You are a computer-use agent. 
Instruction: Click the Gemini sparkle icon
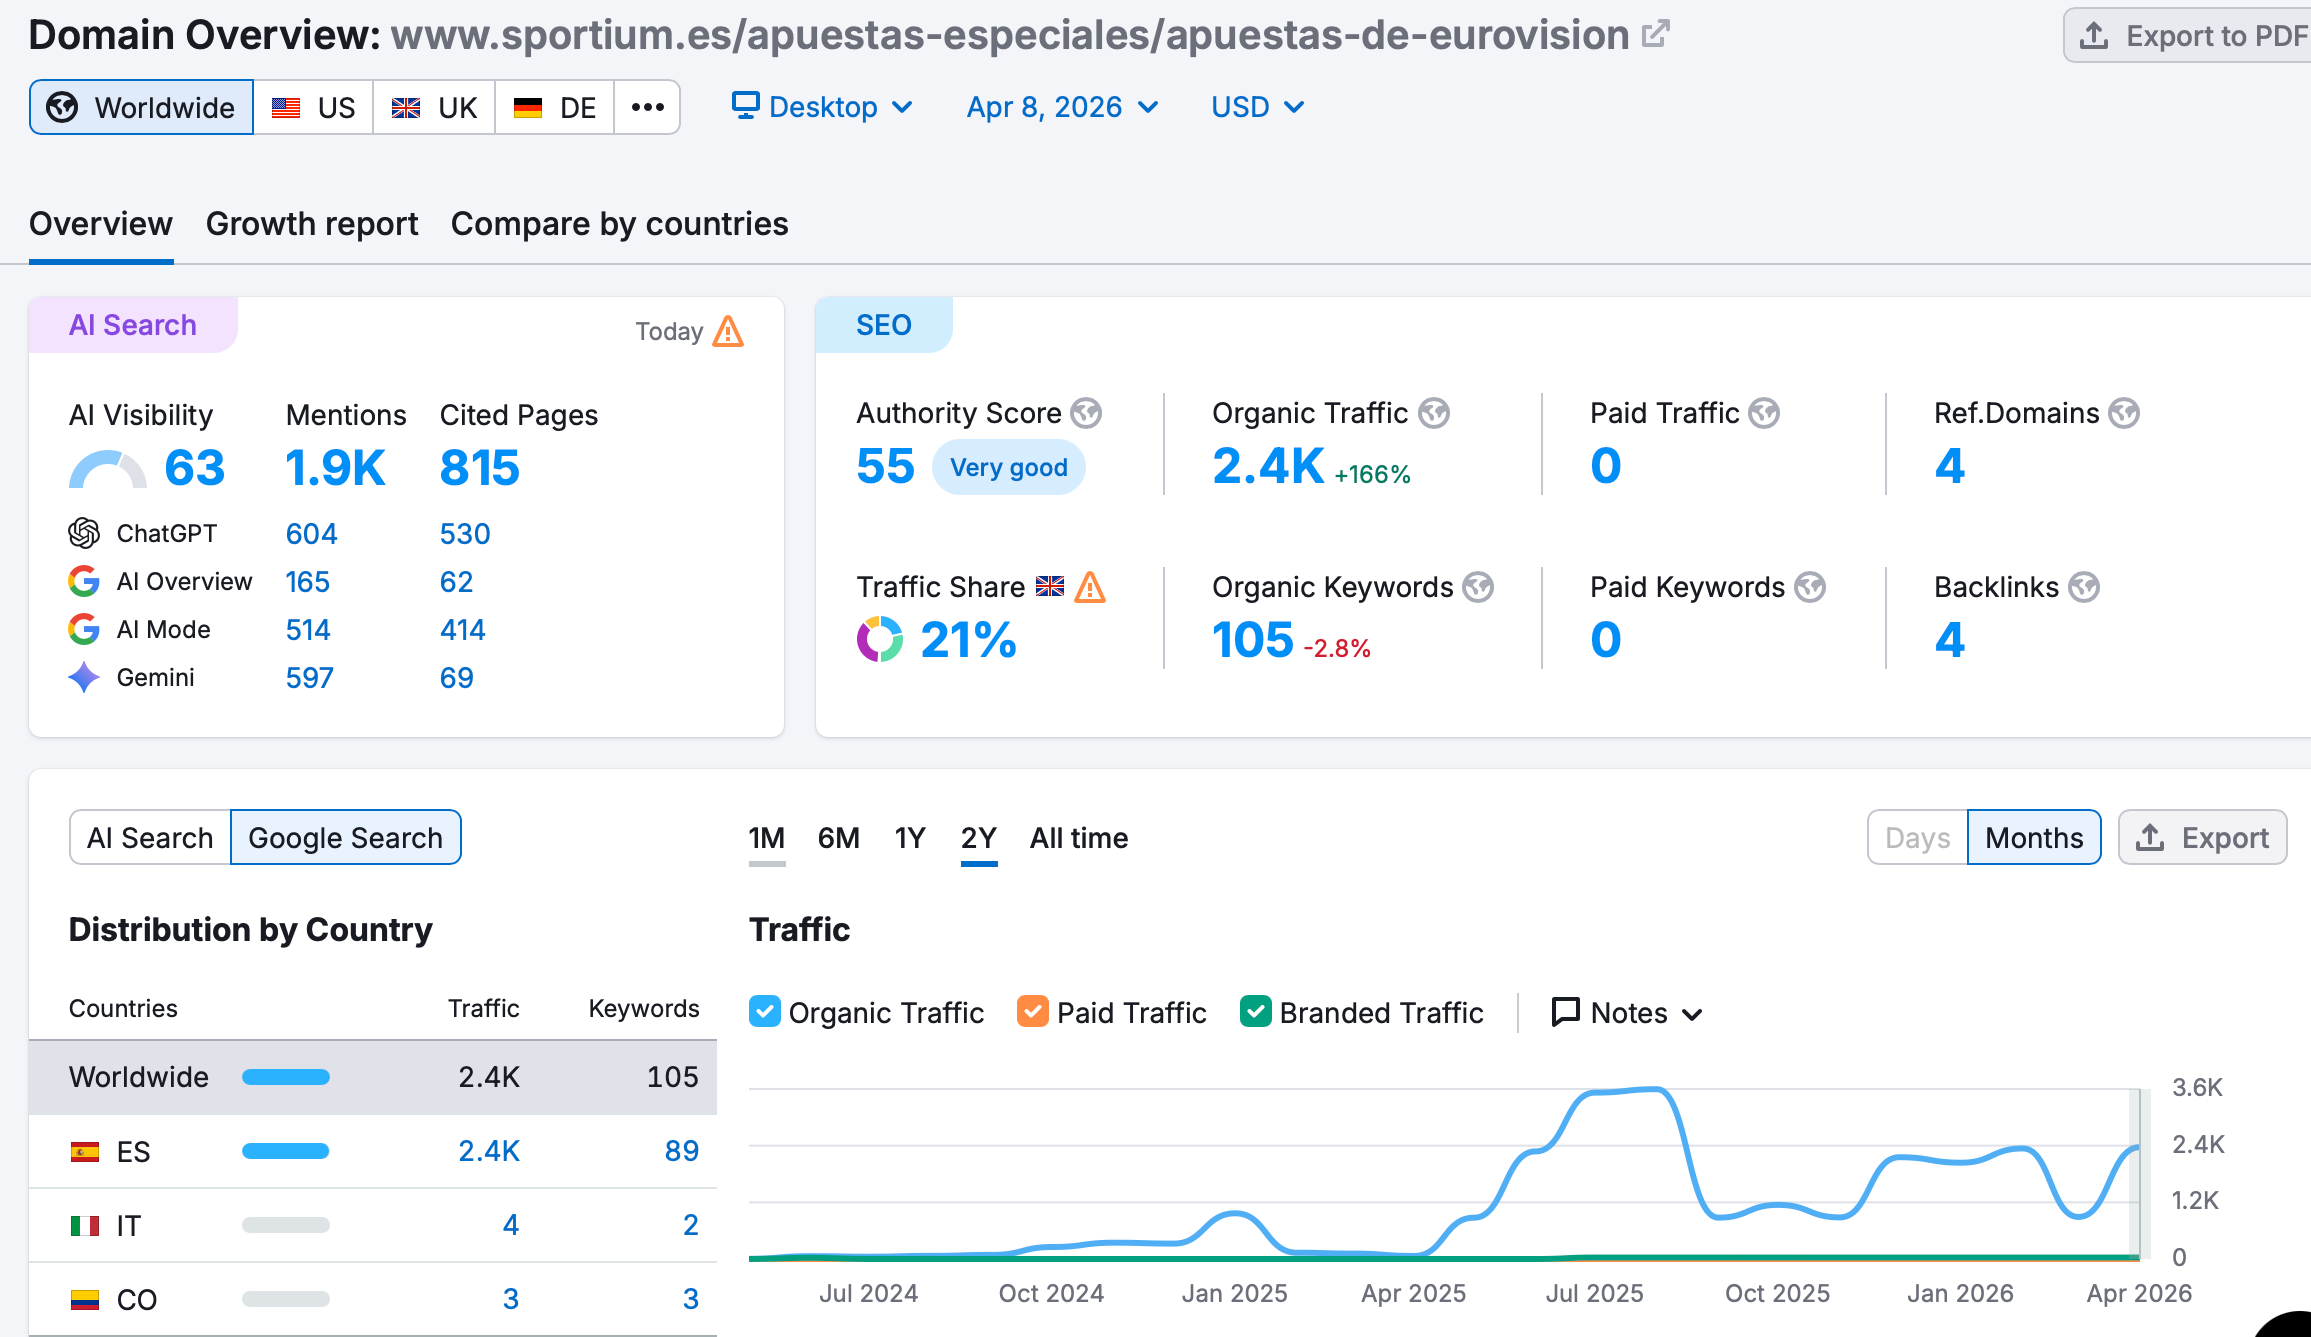pos(84,677)
